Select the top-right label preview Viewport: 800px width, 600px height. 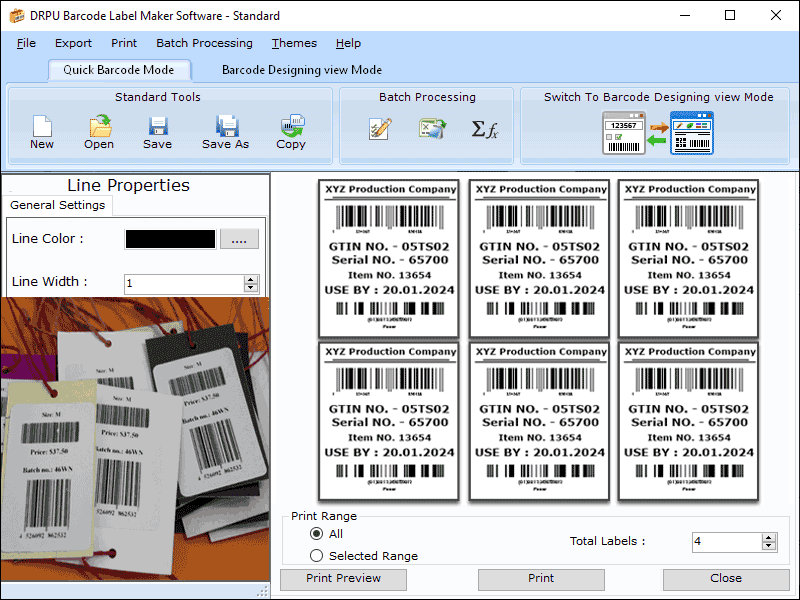click(689, 258)
